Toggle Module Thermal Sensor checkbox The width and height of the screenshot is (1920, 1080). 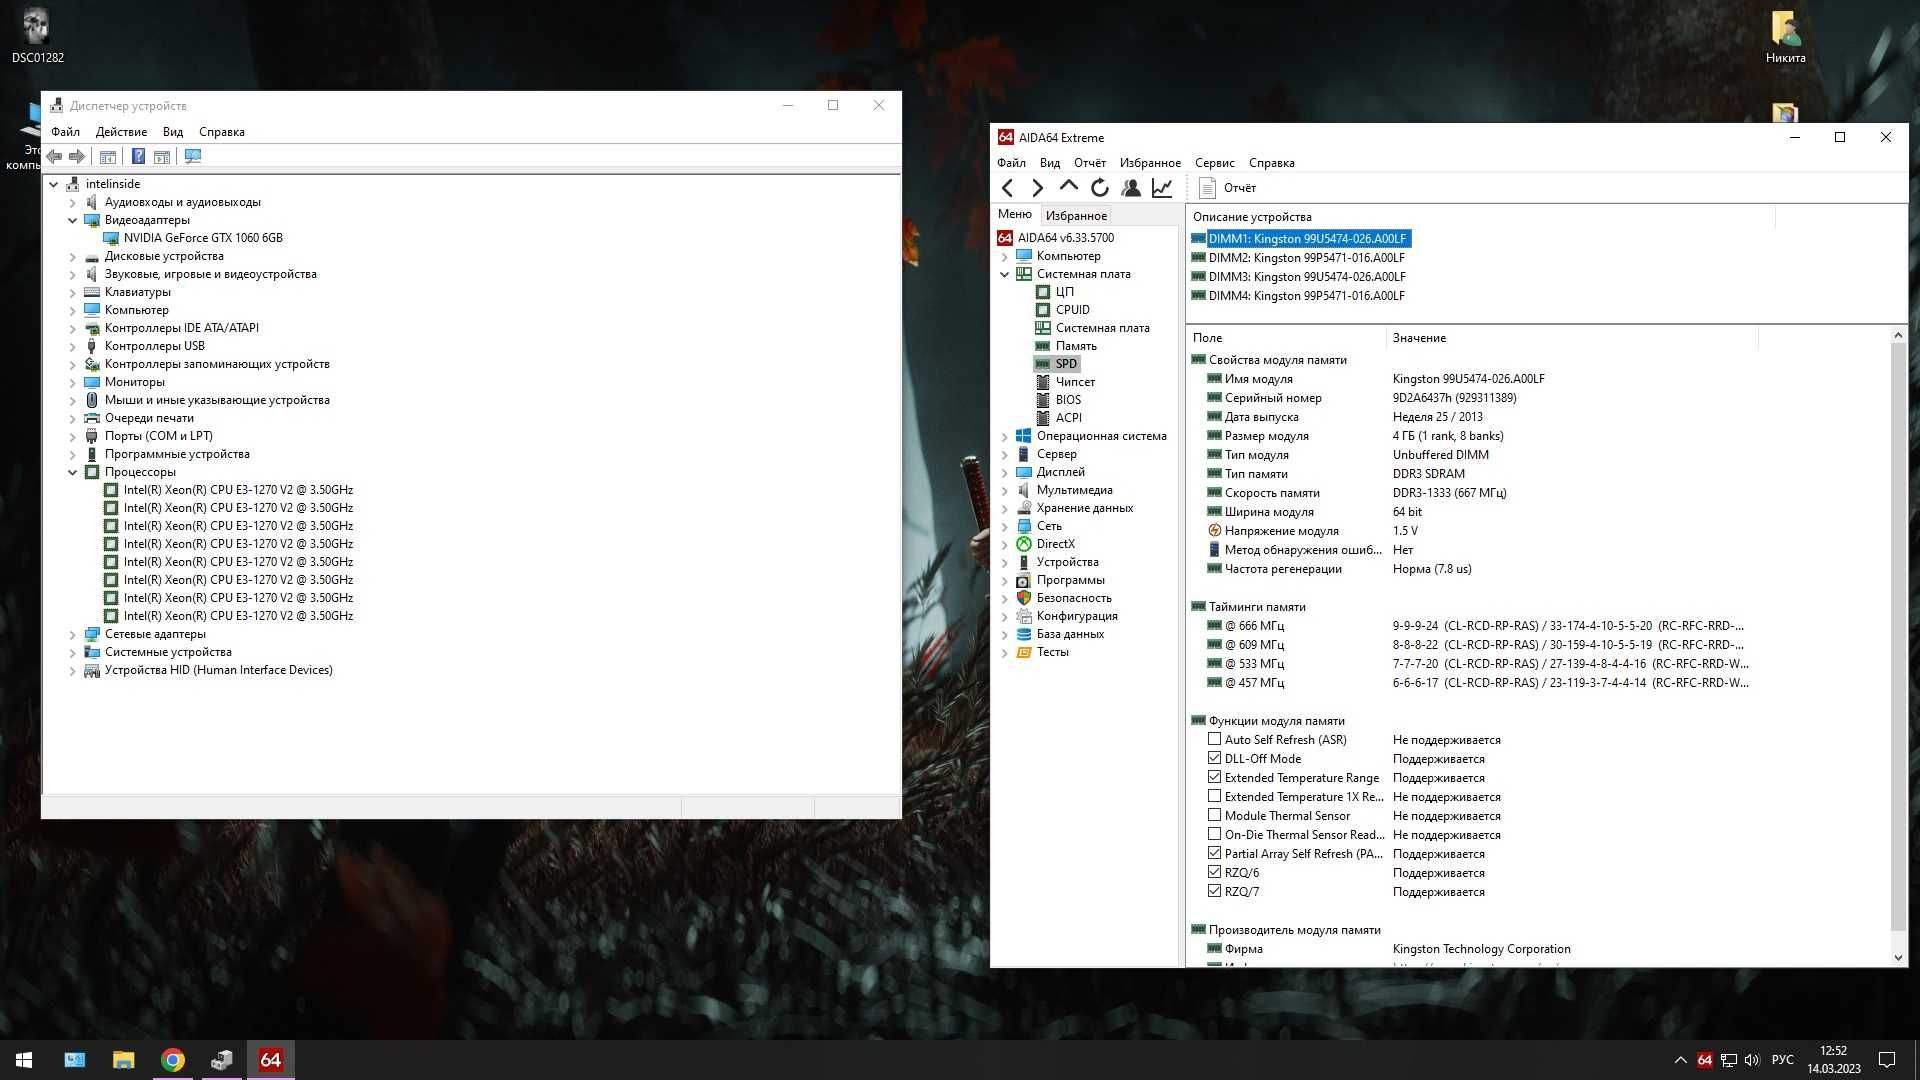1214,815
